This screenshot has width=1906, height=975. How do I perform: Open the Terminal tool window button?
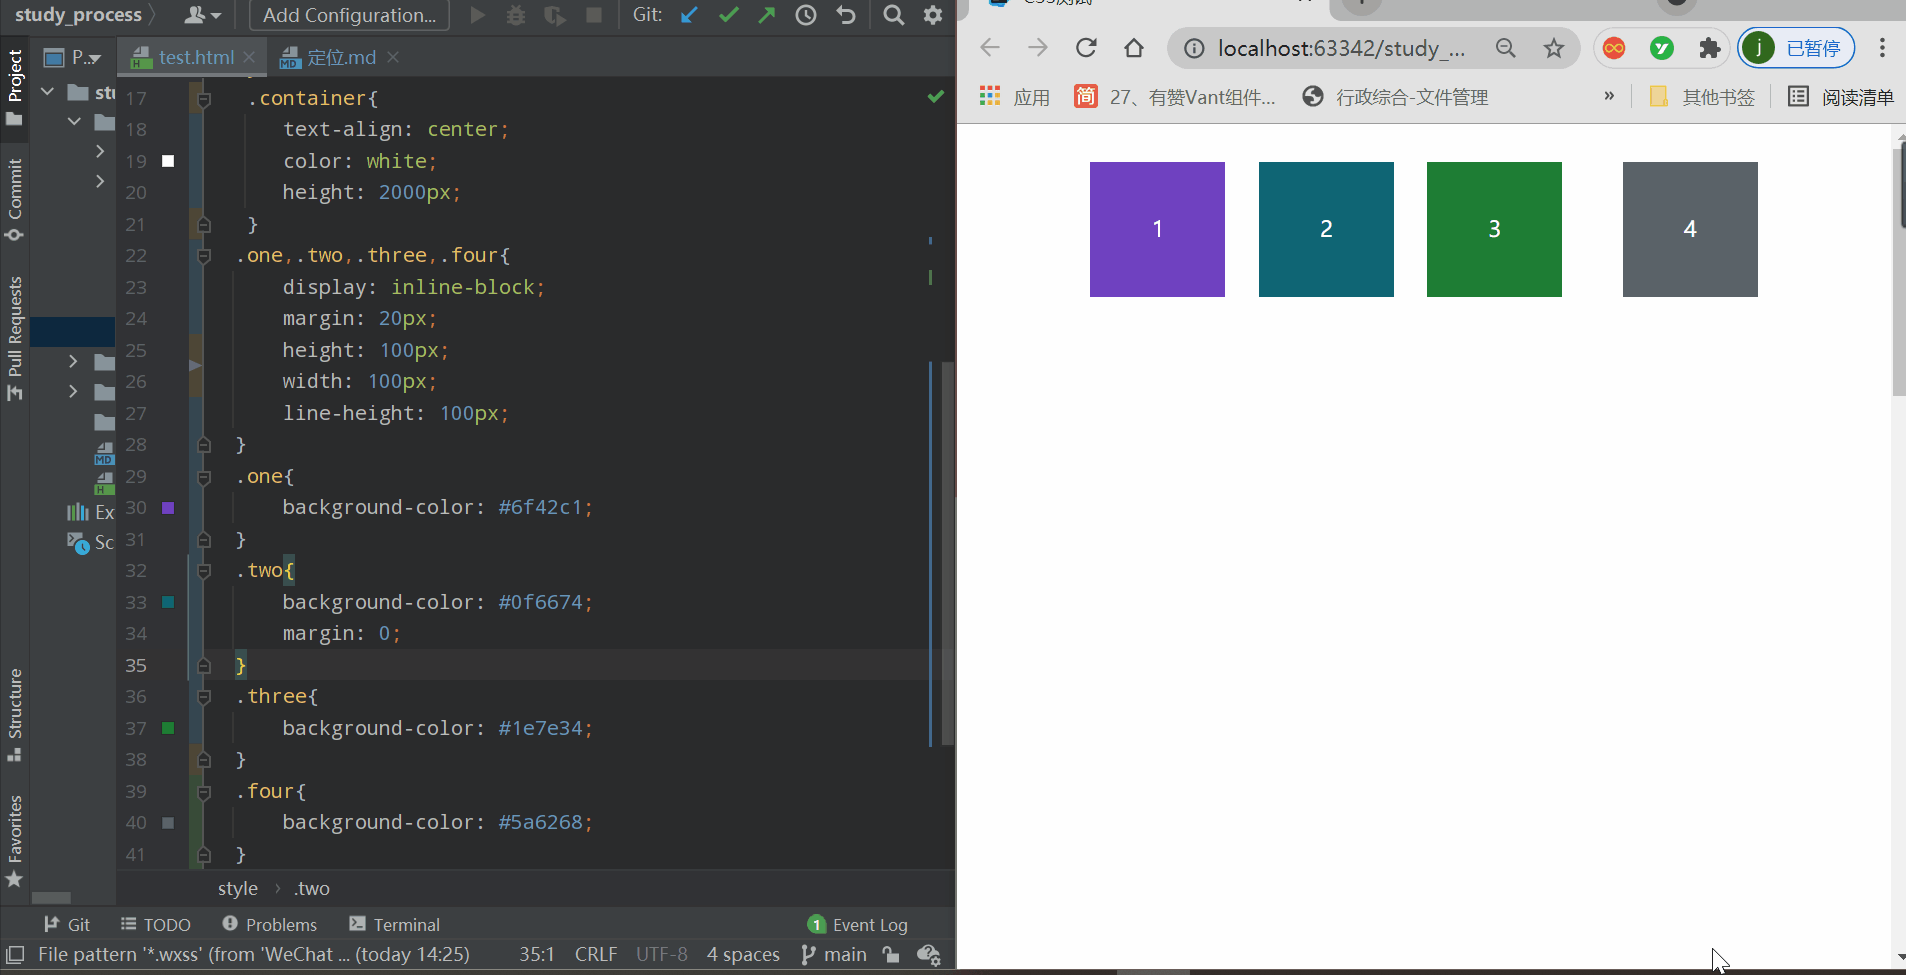click(395, 925)
